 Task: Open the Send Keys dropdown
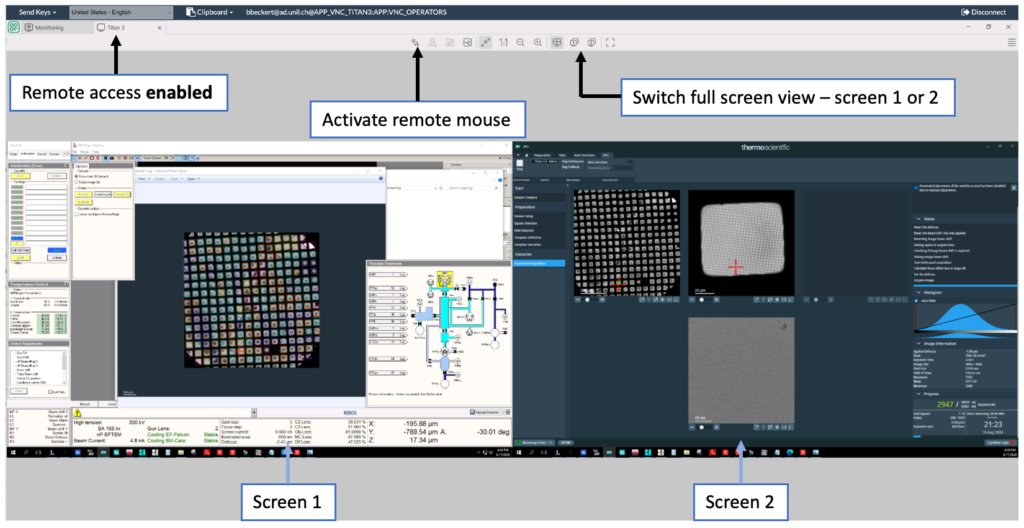pyautogui.click(x=37, y=12)
